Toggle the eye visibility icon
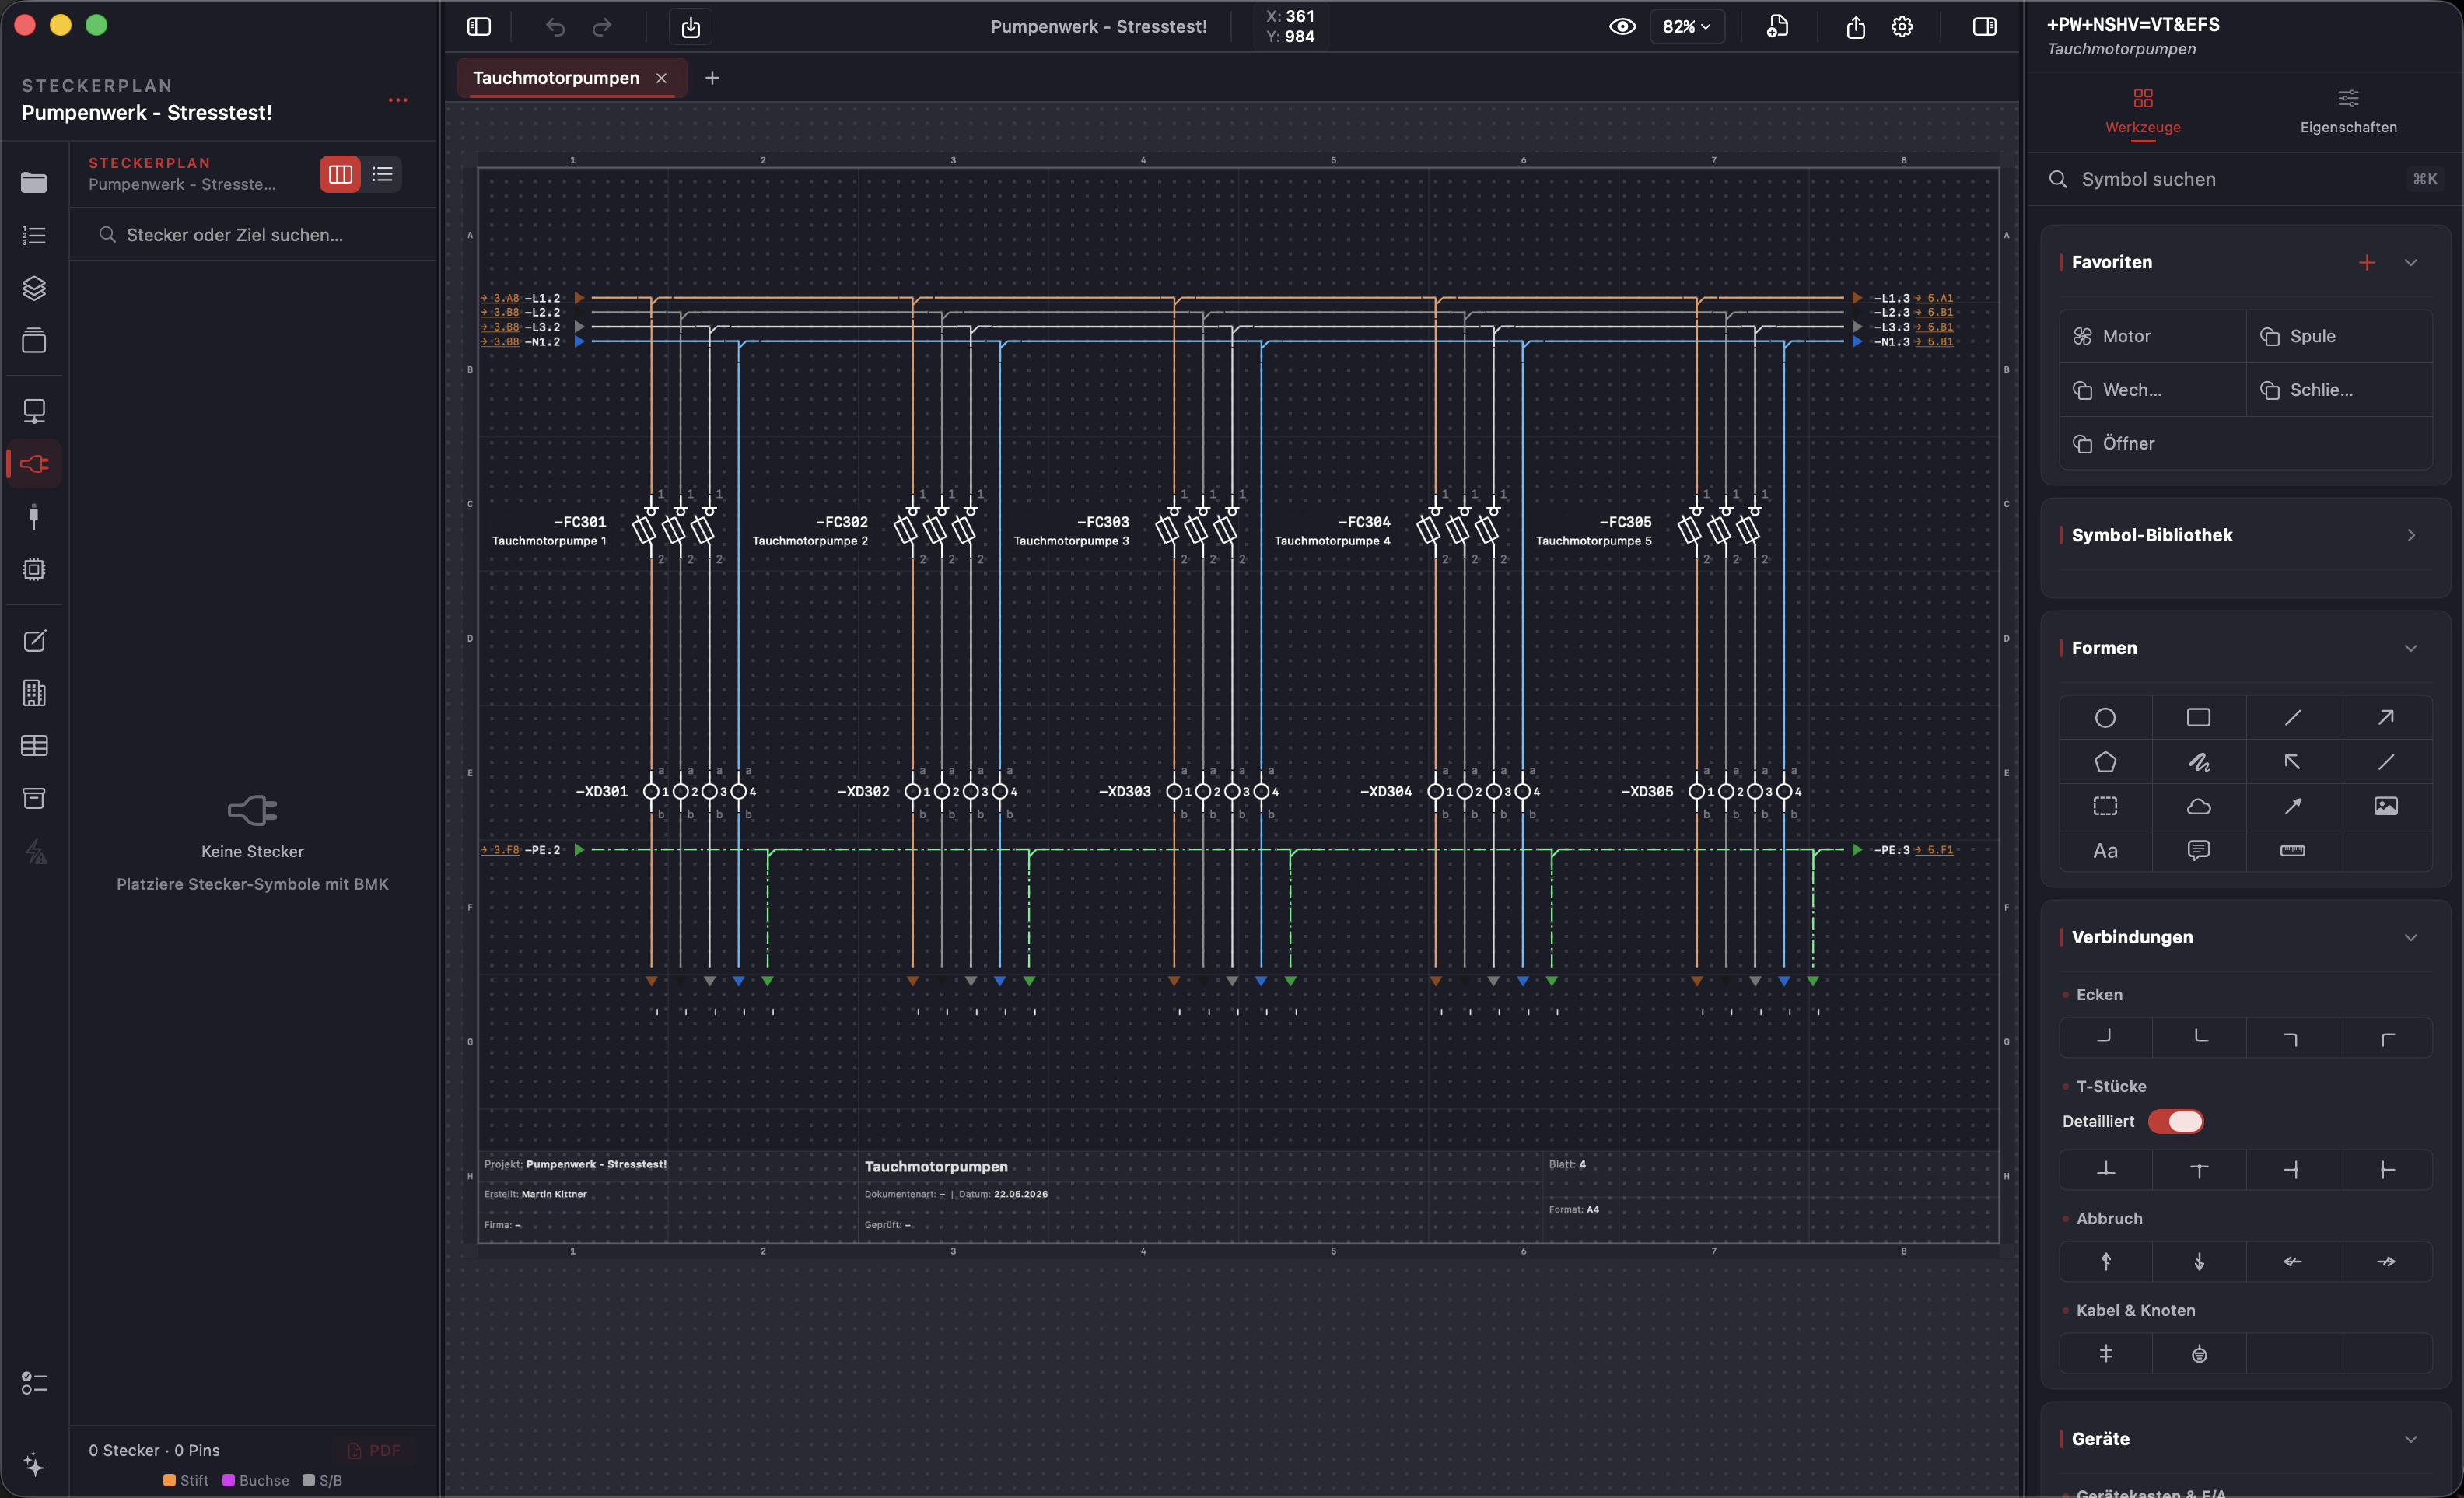The width and height of the screenshot is (2464, 1498). point(1622,27)
